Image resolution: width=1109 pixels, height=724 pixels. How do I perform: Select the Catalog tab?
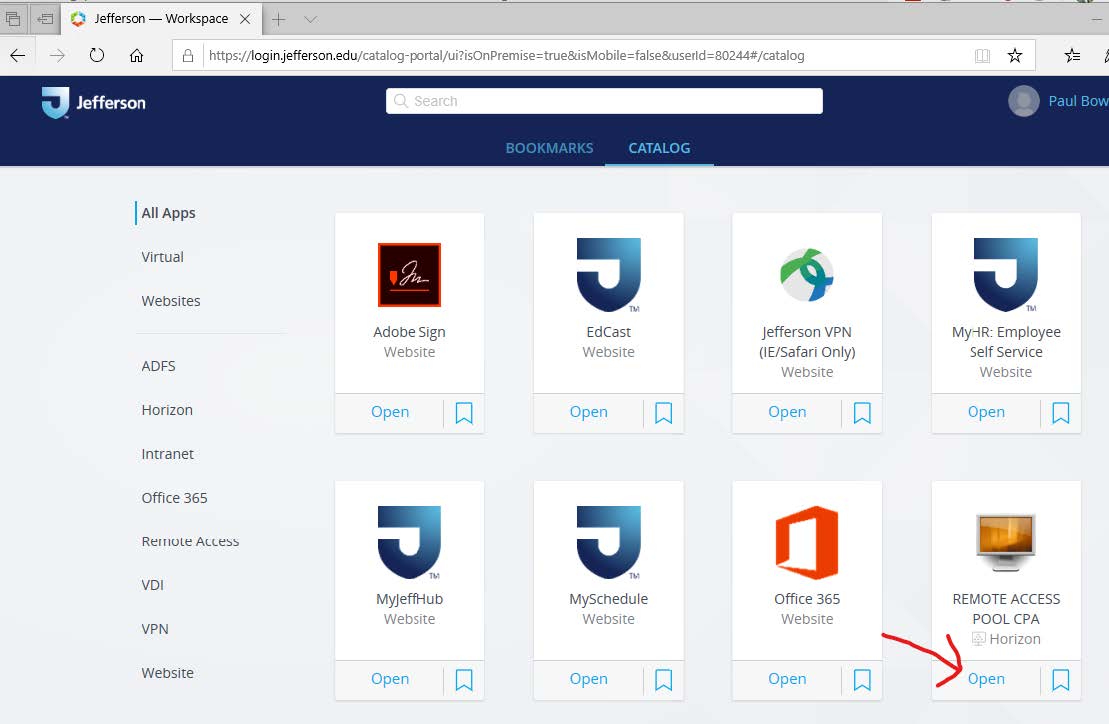659,148
